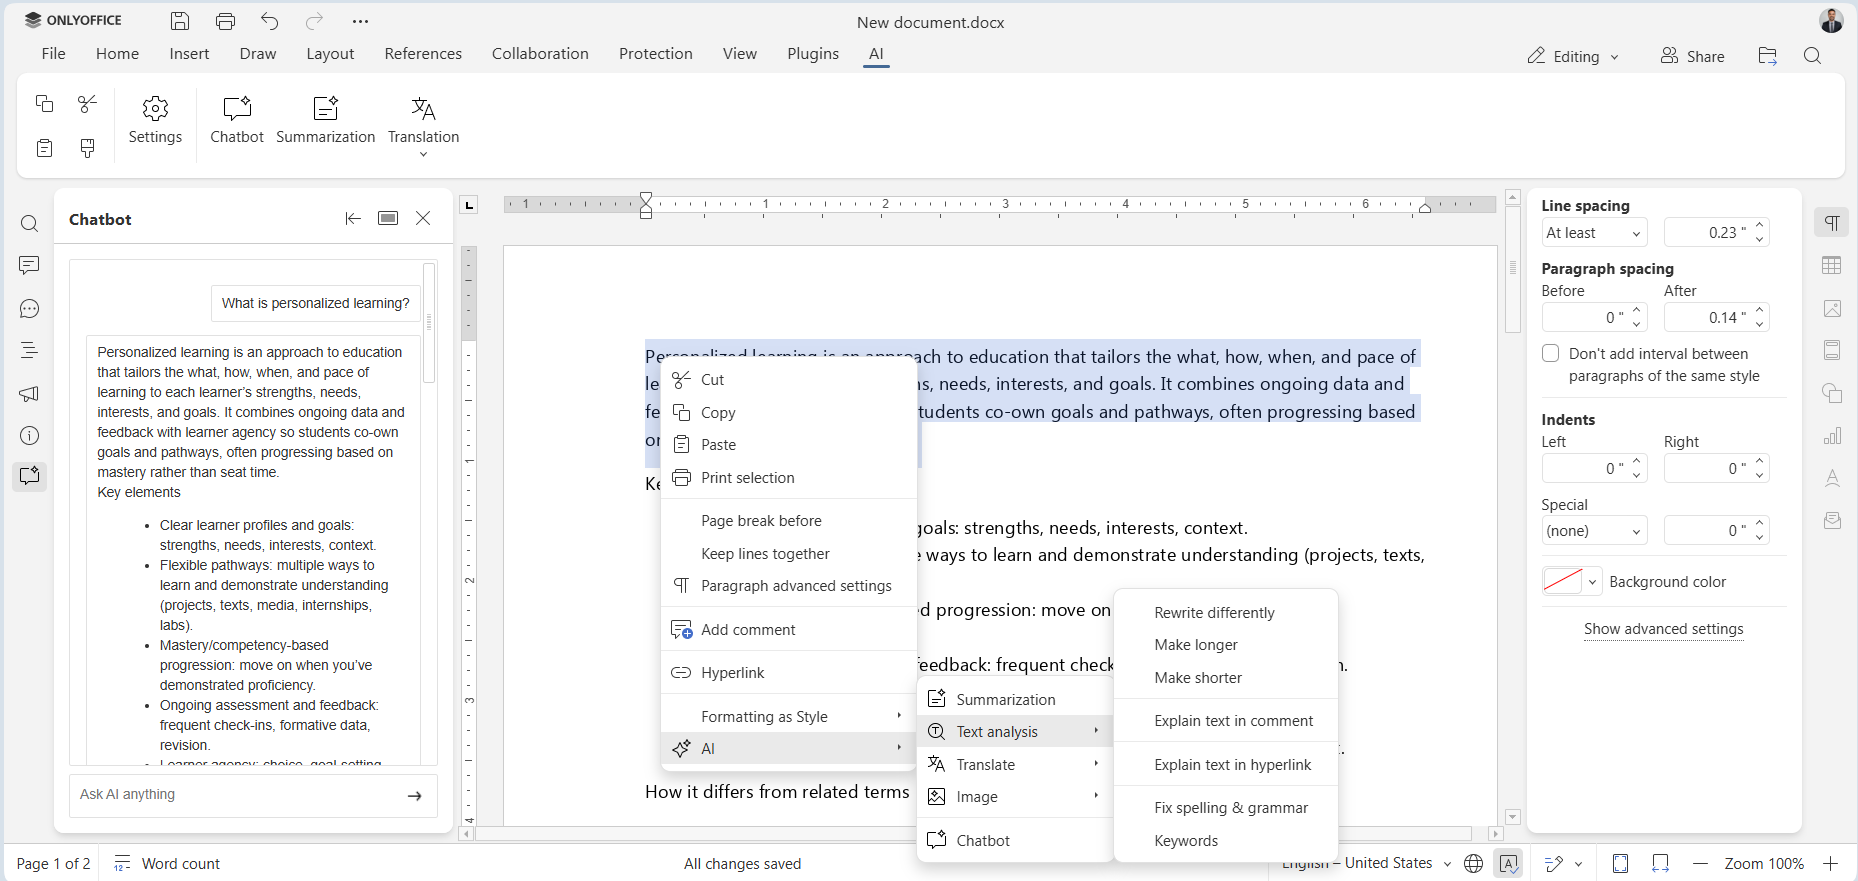The width and height of the screenshot is (1858, 881).
Task: Print the document from the title bar
Action: pyautogui.click(x=226, y=21)
